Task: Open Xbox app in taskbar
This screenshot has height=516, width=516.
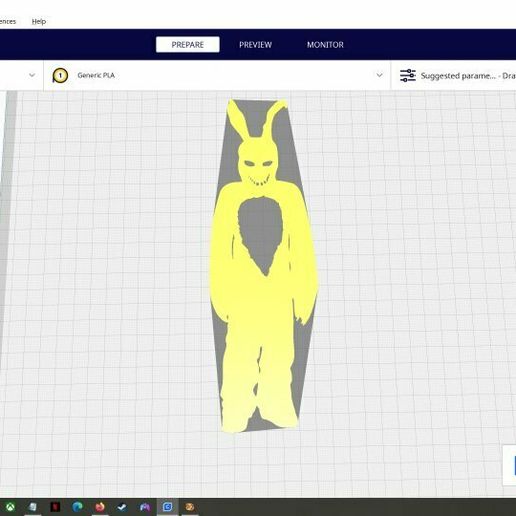Action: [x=11, y=507]
